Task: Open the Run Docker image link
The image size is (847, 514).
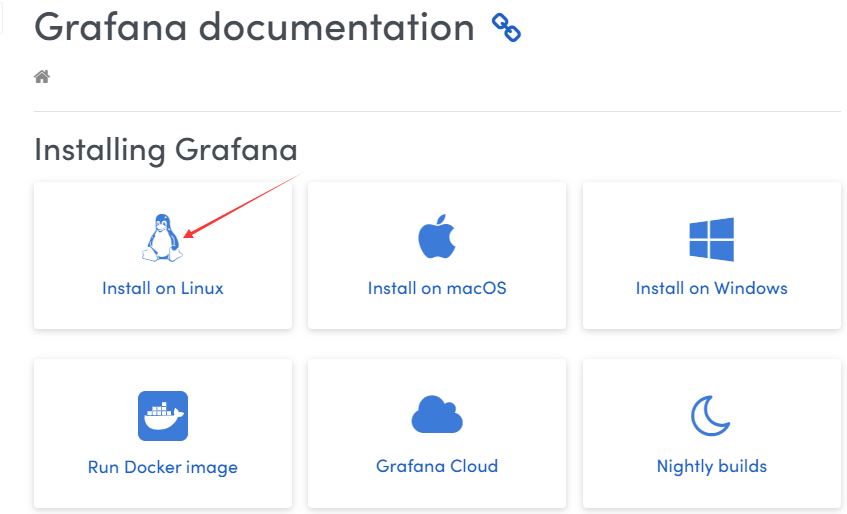Action: point(163,467)
